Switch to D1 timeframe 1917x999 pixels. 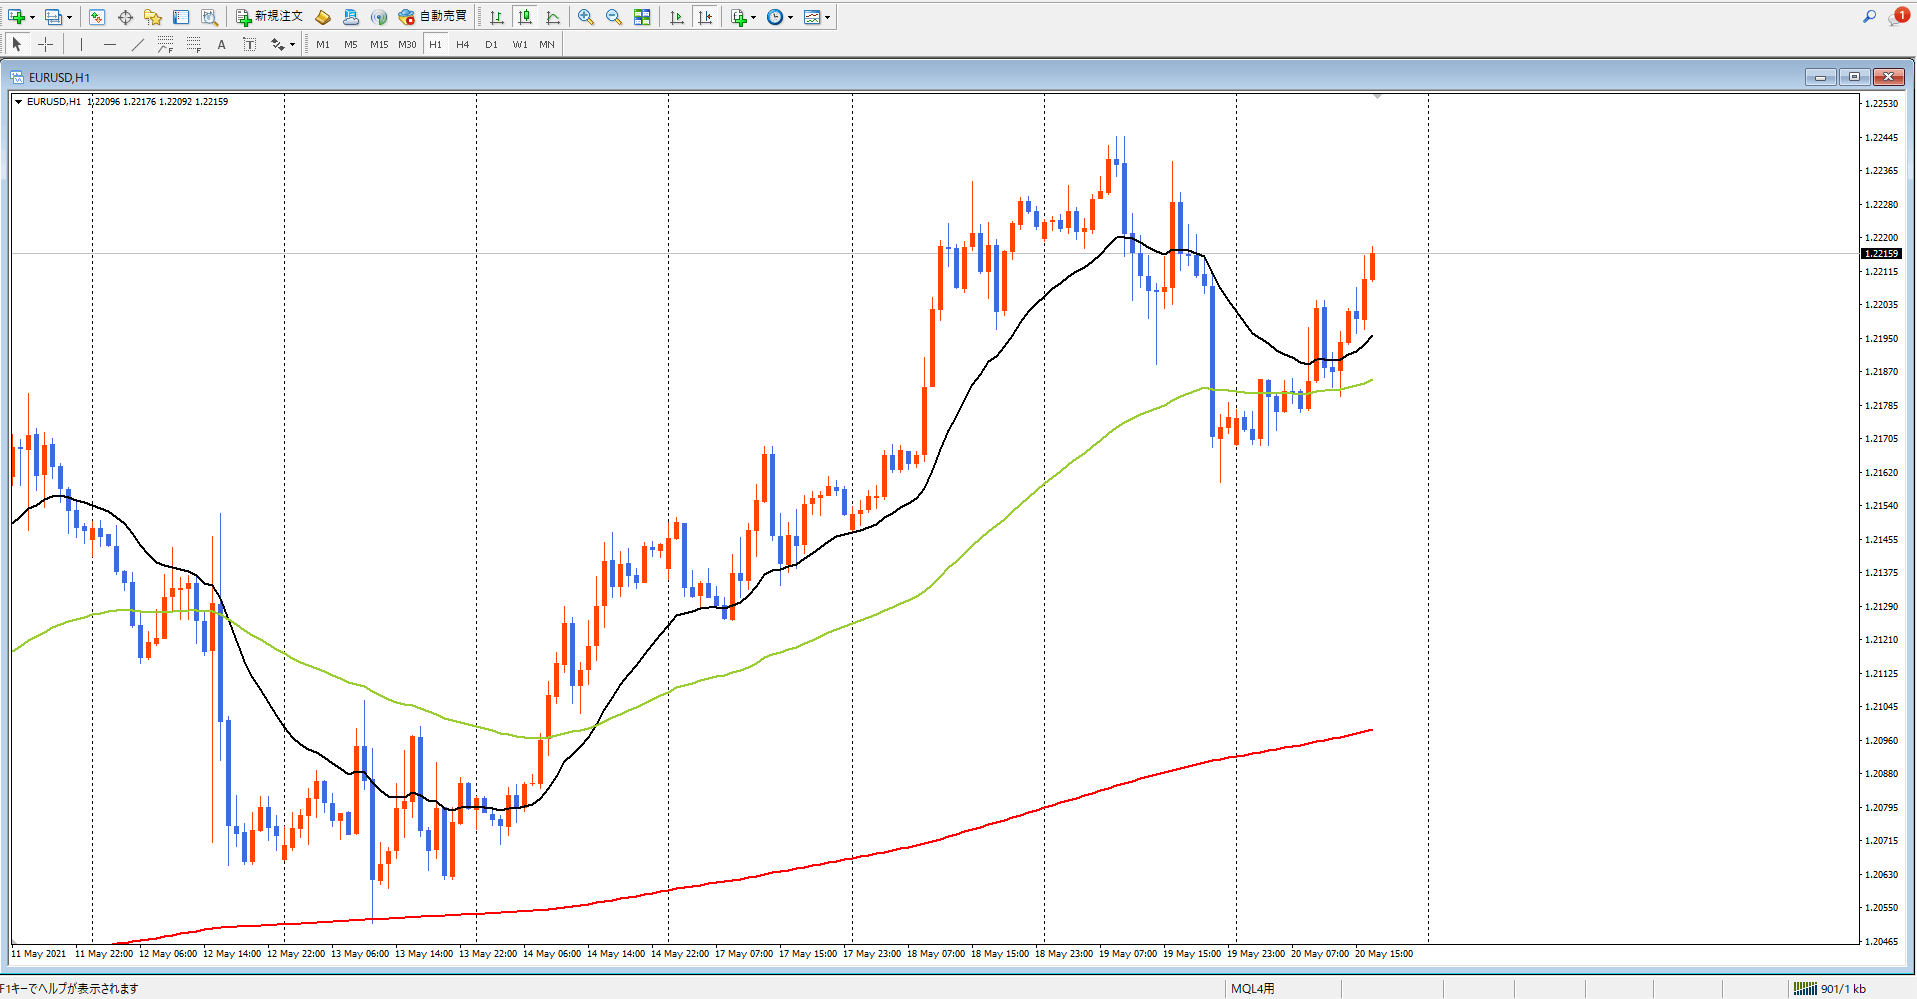(x=491, y=44)
